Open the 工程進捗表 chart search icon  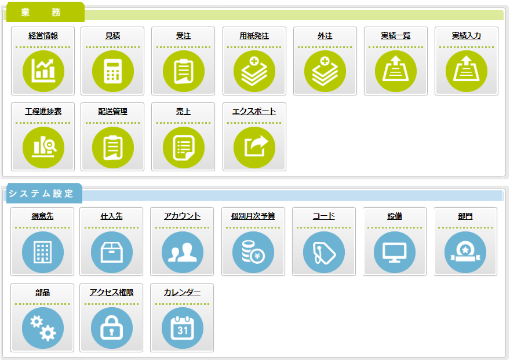[x=43, y=147]
